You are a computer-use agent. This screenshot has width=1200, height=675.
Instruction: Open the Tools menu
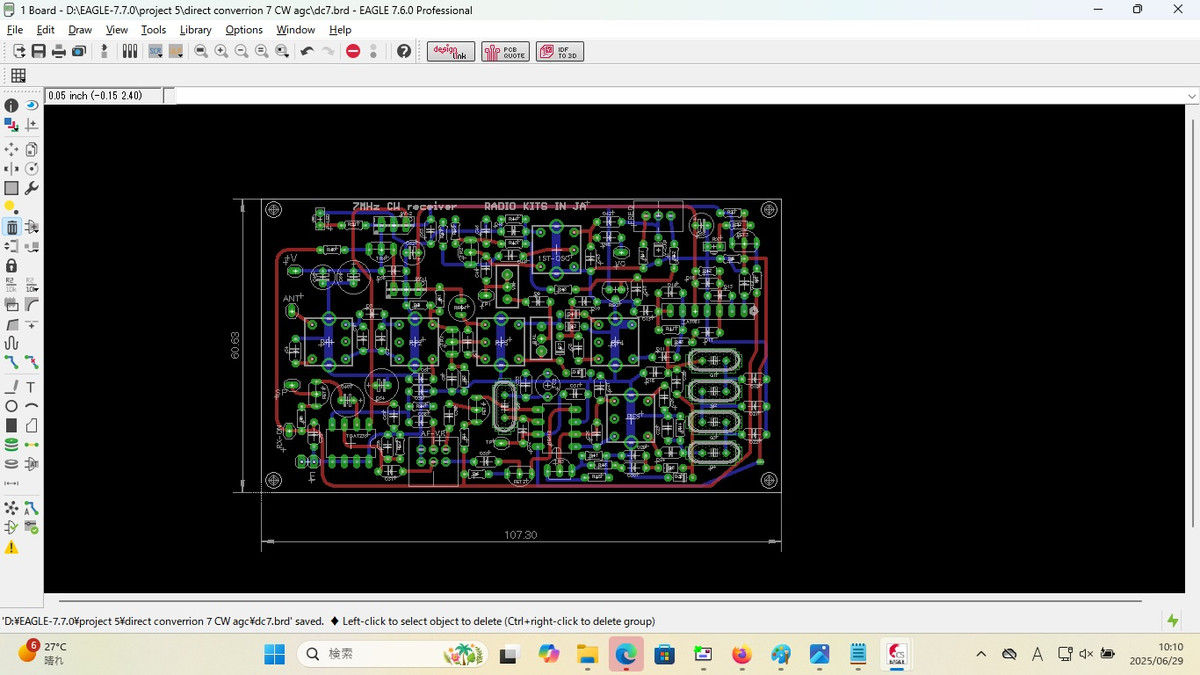(x=153, y=30)
